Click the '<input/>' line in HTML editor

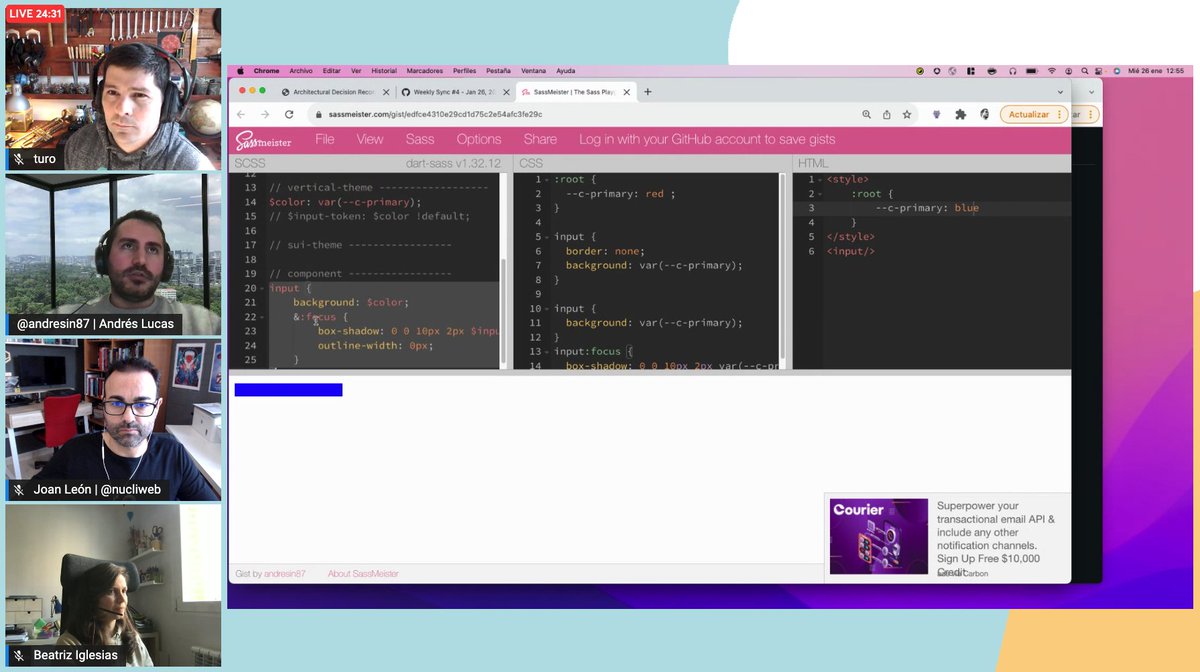[851, 251]
